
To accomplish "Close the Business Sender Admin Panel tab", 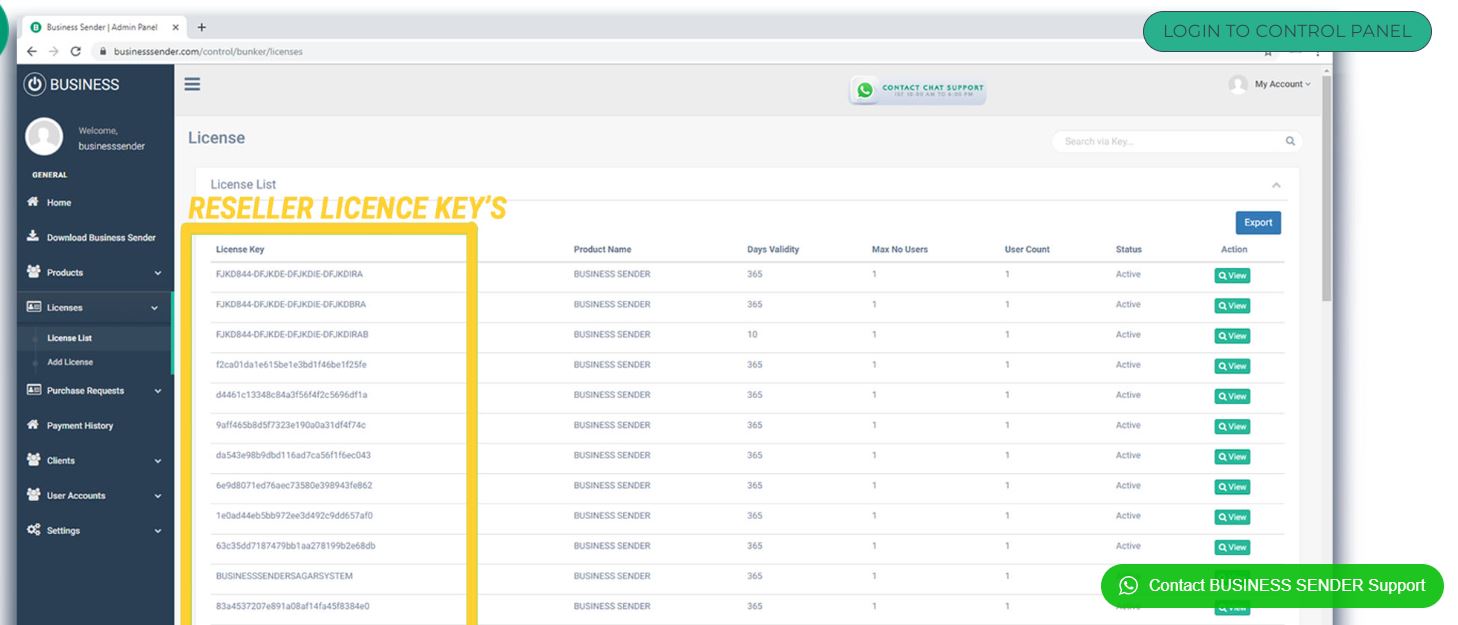I will click(176, 27).
